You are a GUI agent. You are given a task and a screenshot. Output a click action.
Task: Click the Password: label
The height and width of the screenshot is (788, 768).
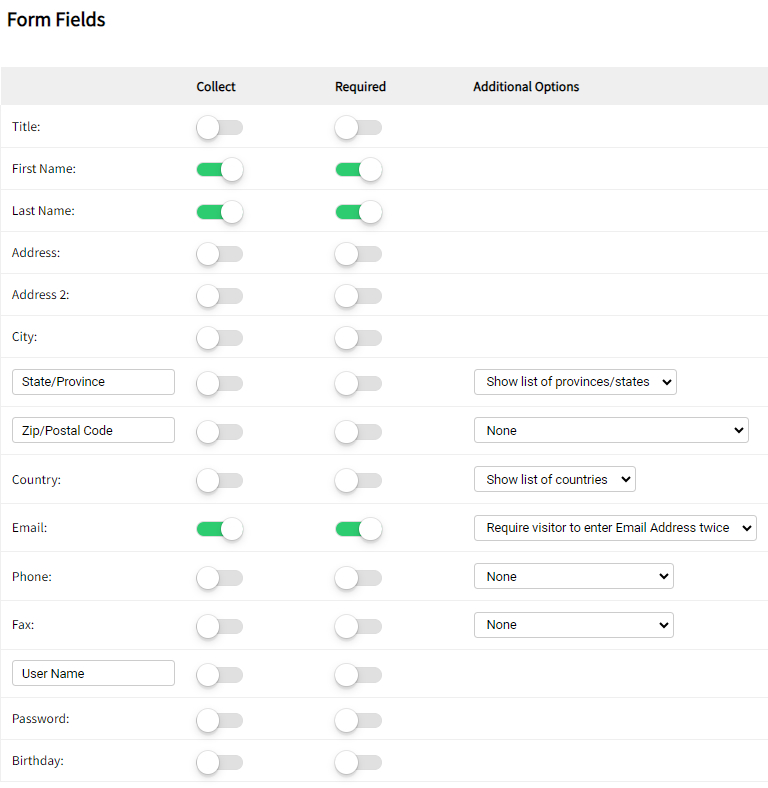[41, 719]
